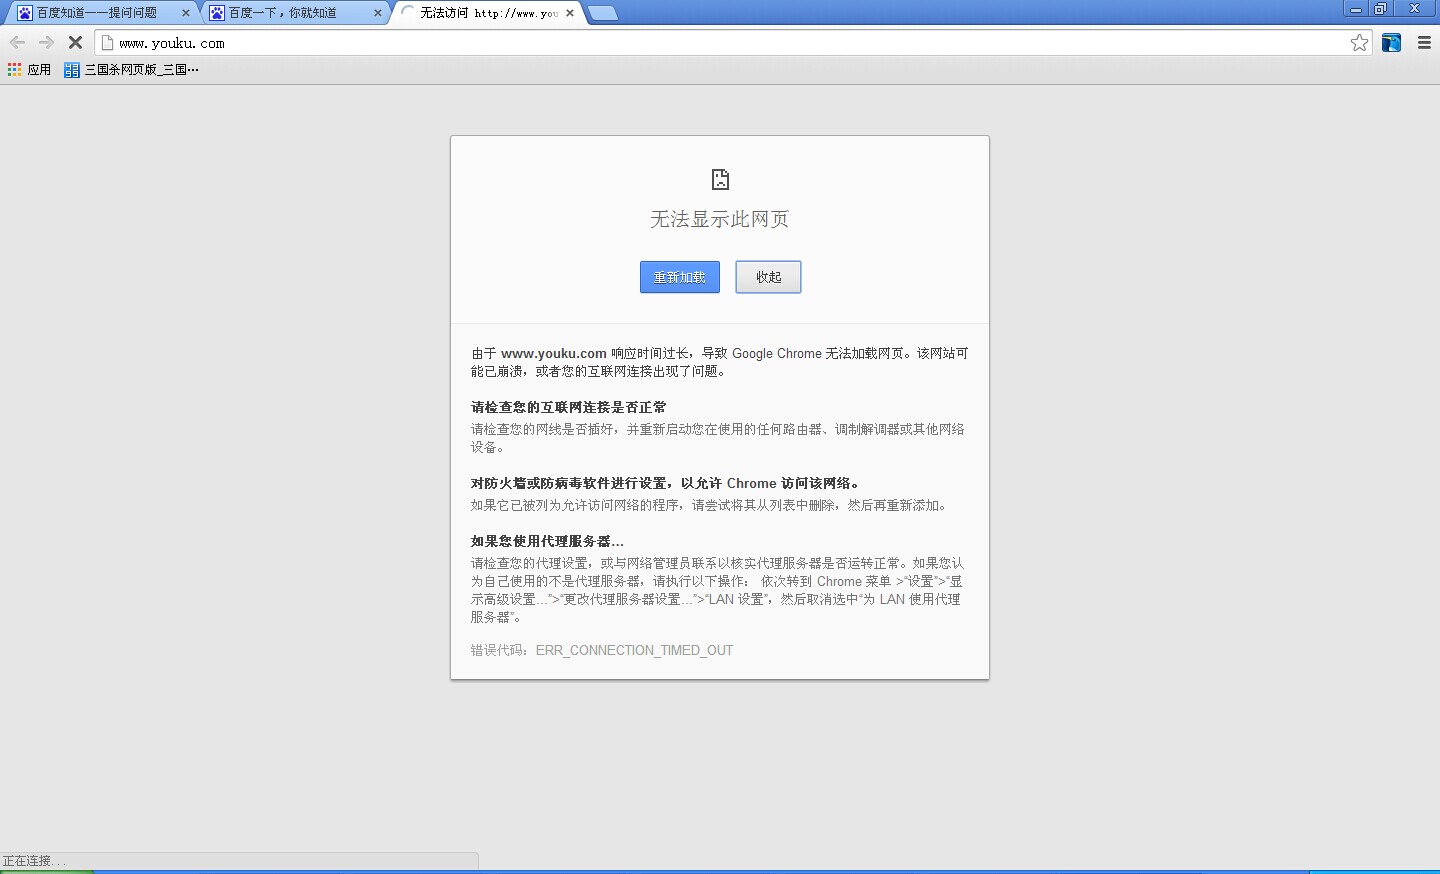This screenshot has height=874, width=1440.
Task: Open the 三国杀网页版 bookmark
Action: pyautogui.click(x=131, y=69)
